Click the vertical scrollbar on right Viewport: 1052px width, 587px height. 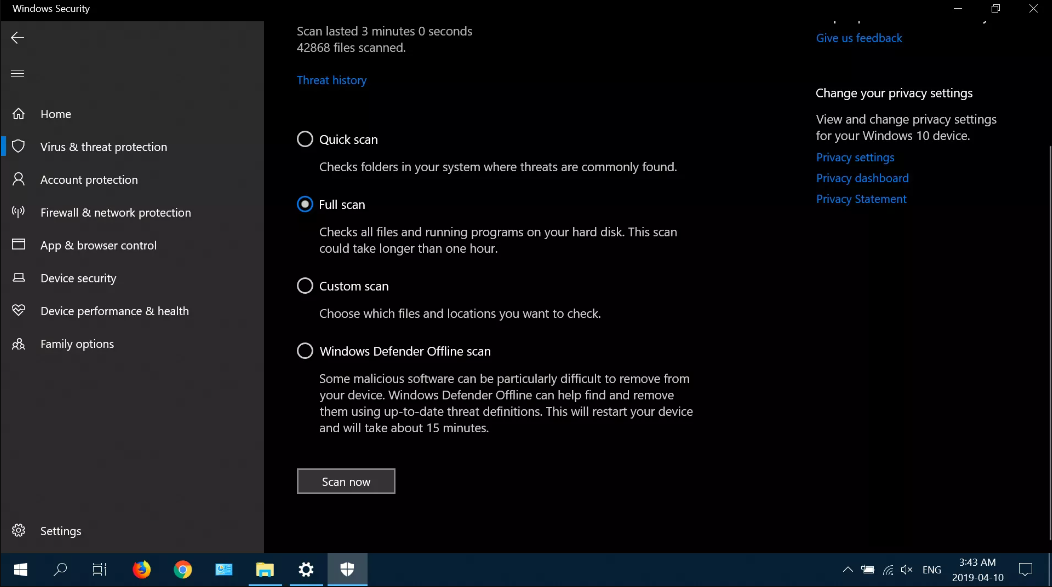1049,342
